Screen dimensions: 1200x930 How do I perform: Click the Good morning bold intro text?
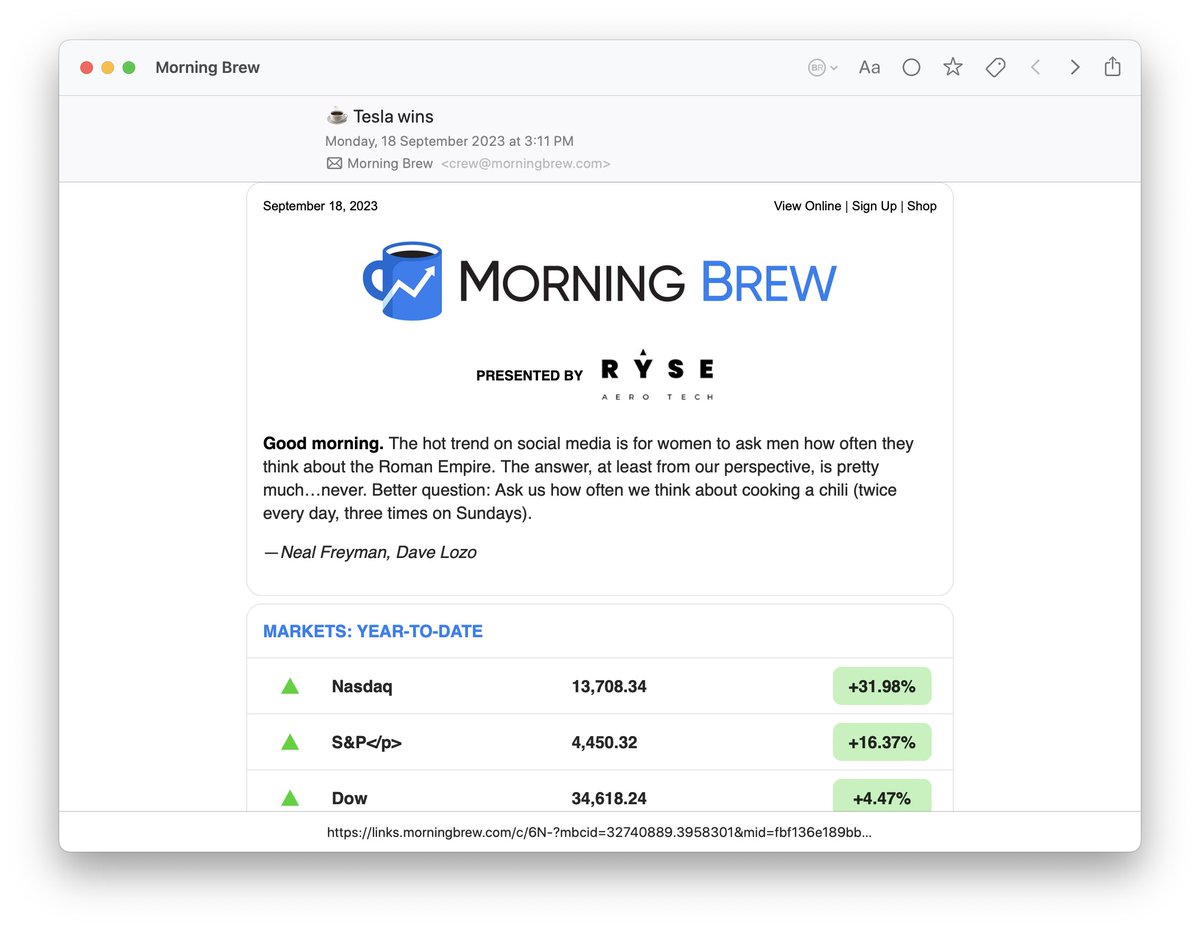323,443
